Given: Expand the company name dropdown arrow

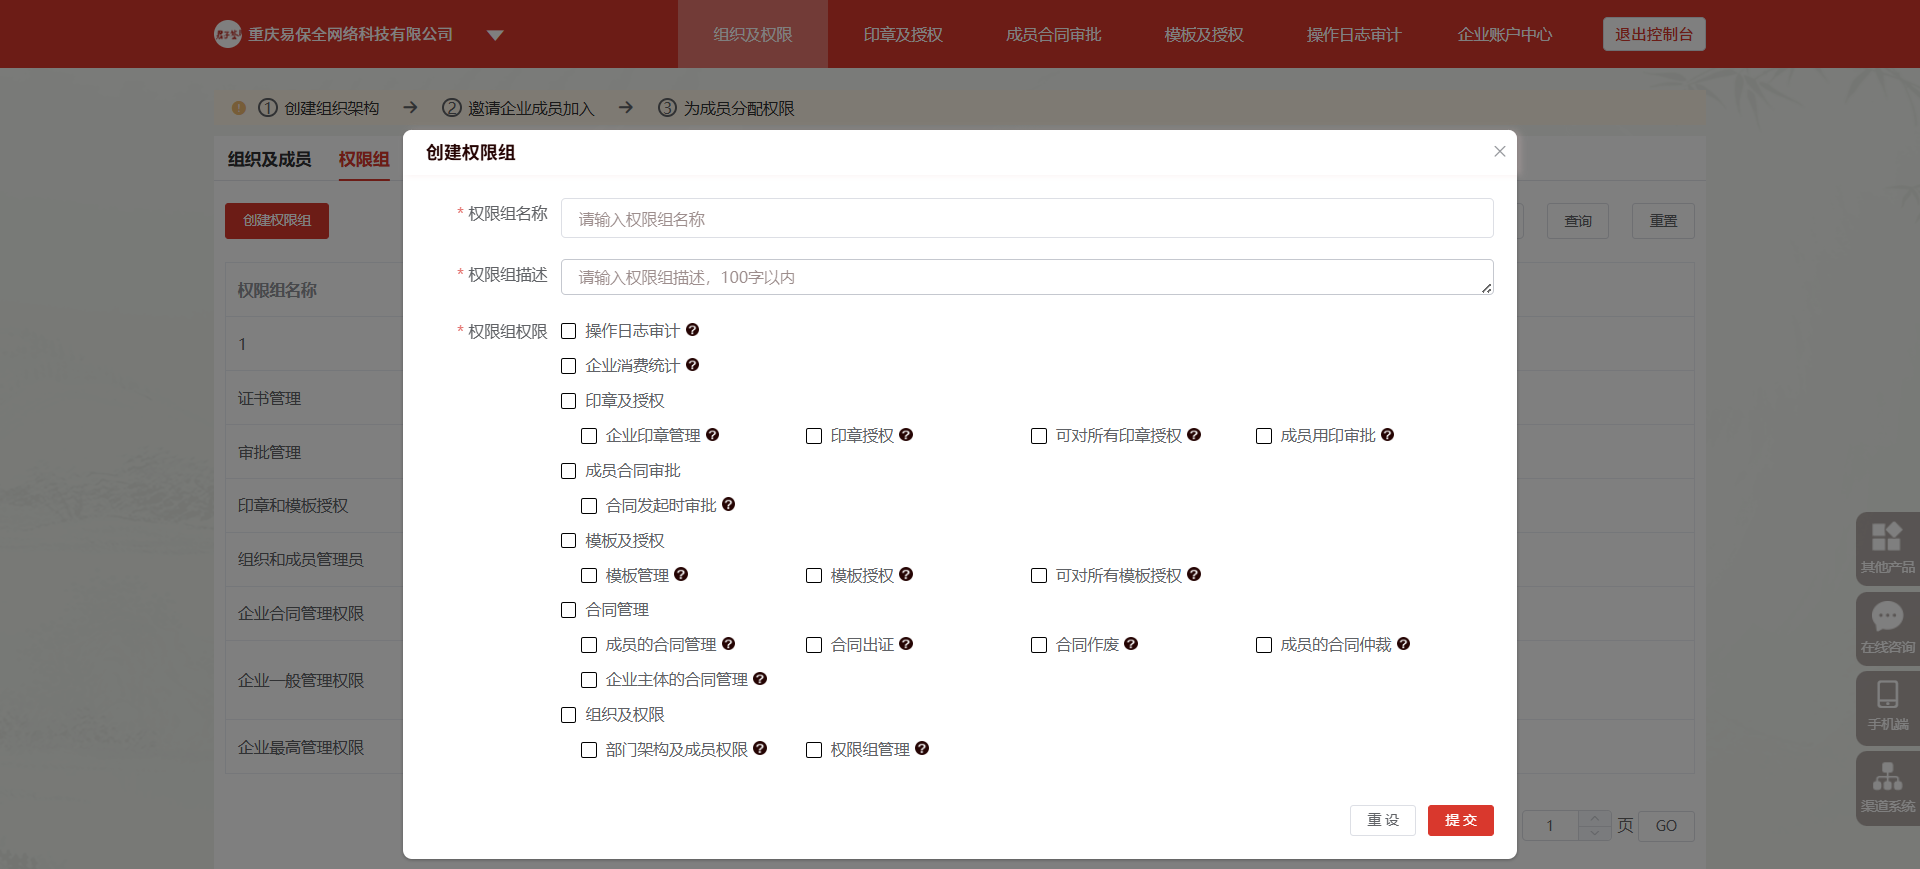Looking at the screenshot, I should pos(495,35).
